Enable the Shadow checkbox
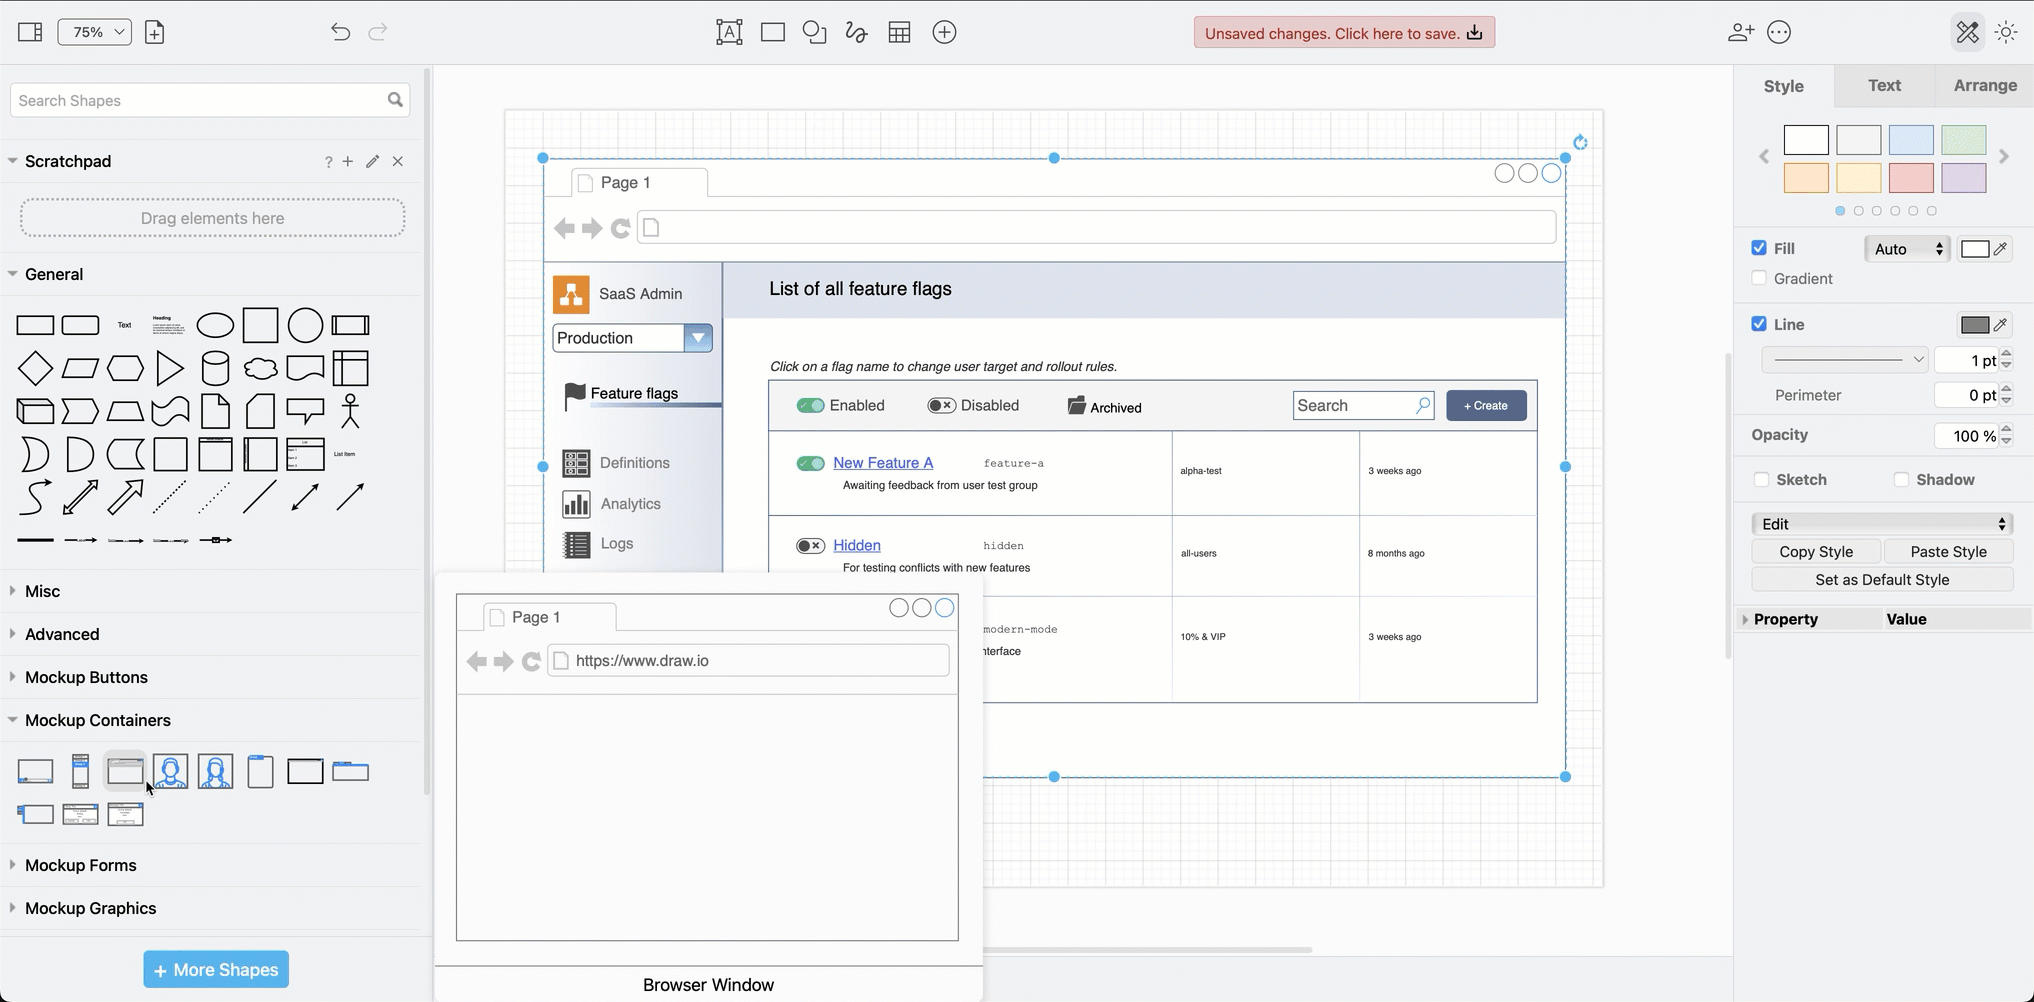Viewport: 2034px width, 1002px height. 1901,479
